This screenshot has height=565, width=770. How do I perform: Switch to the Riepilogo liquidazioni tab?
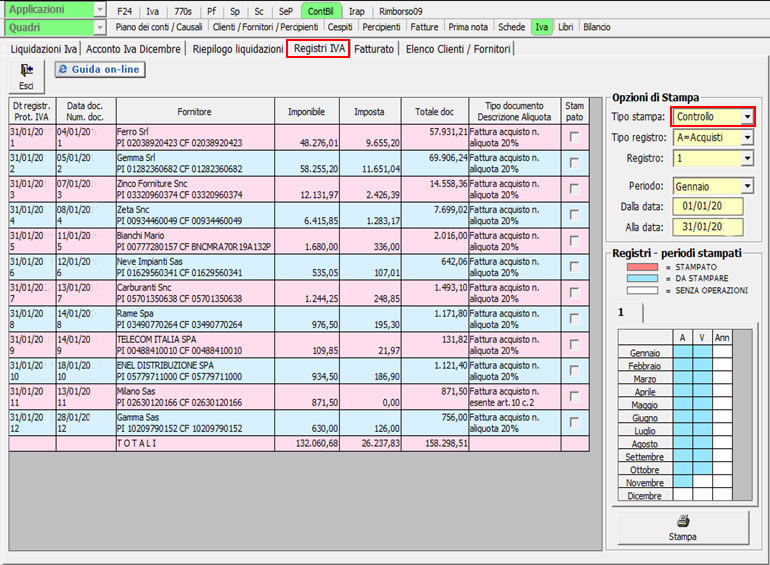pyautogui.click(x=238, y=49)
